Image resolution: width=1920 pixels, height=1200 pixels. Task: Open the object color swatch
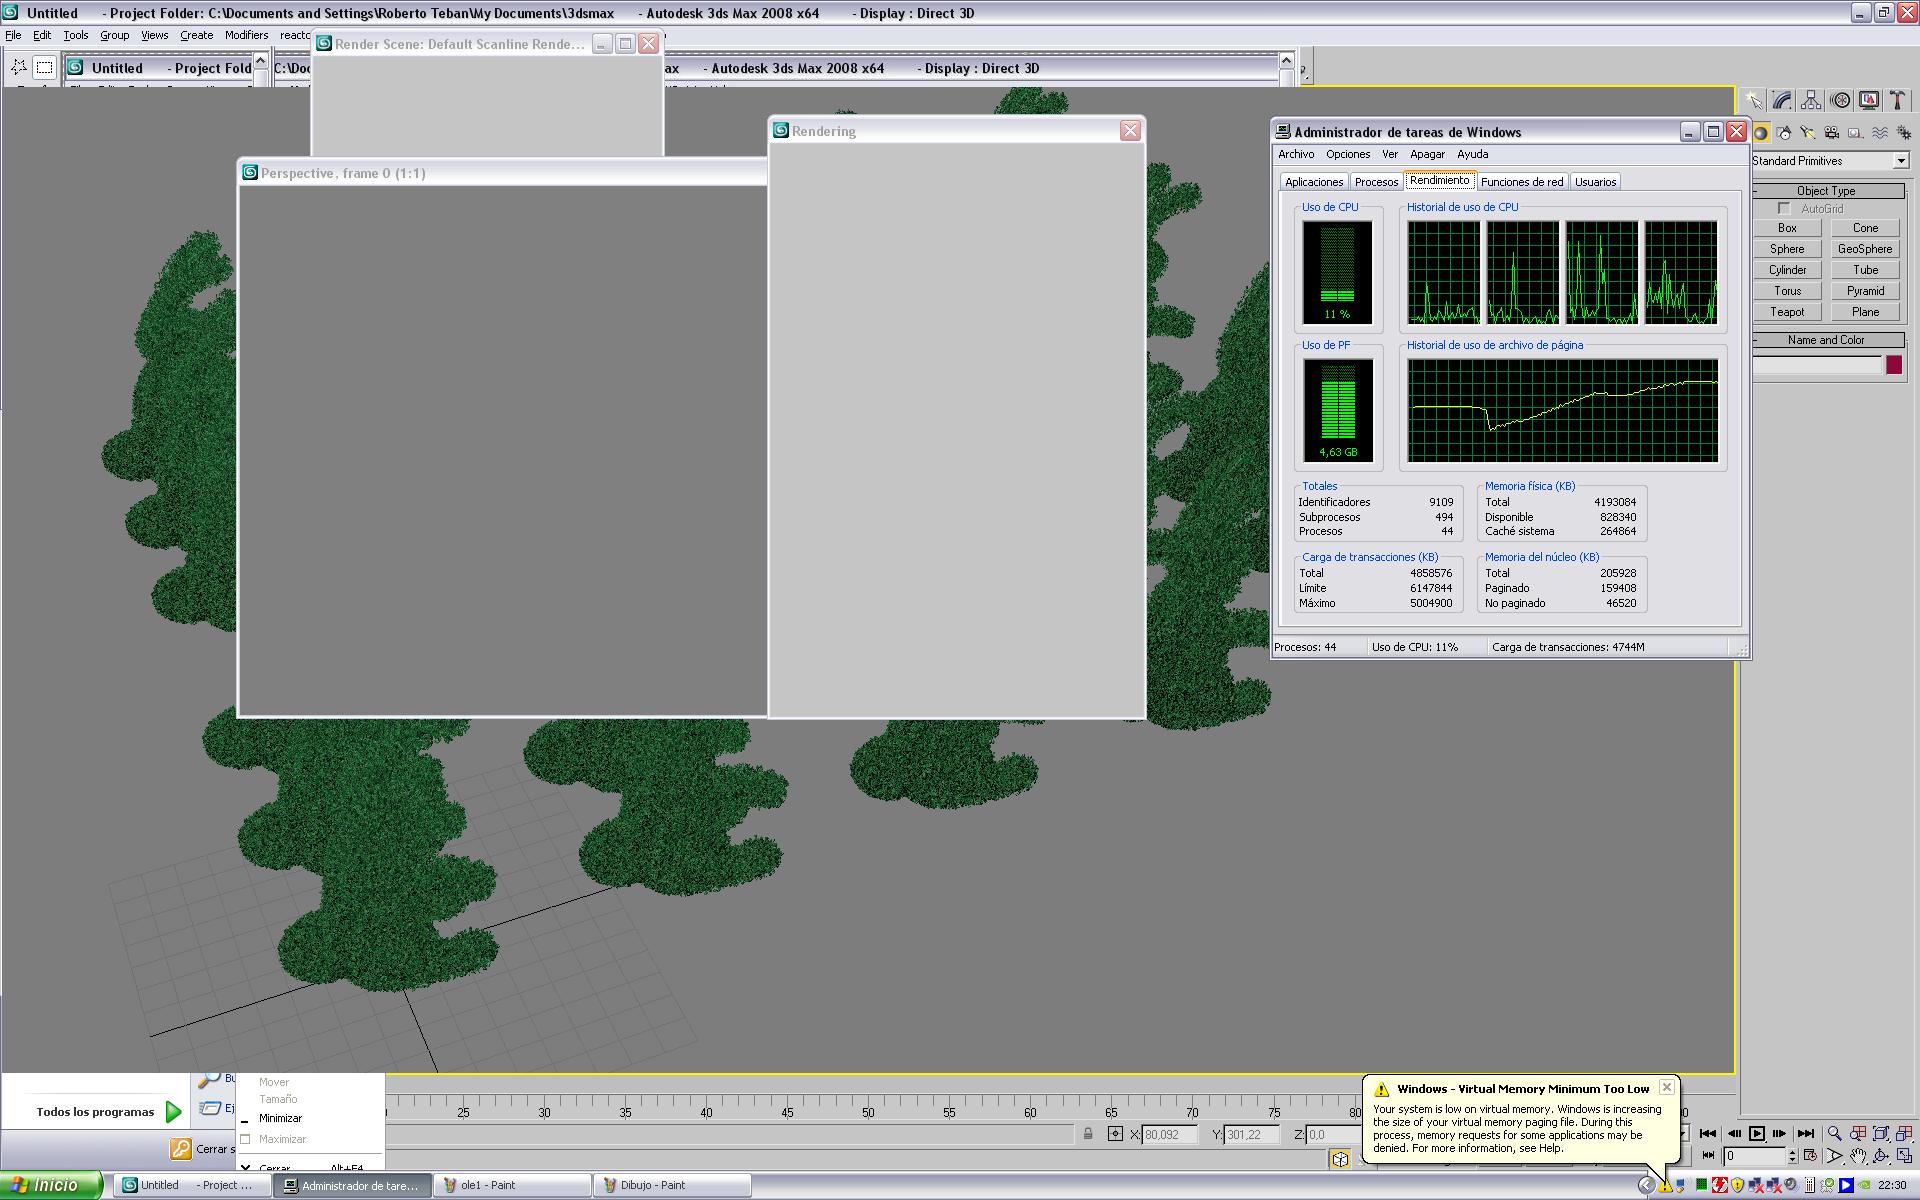coord(1894,365)
